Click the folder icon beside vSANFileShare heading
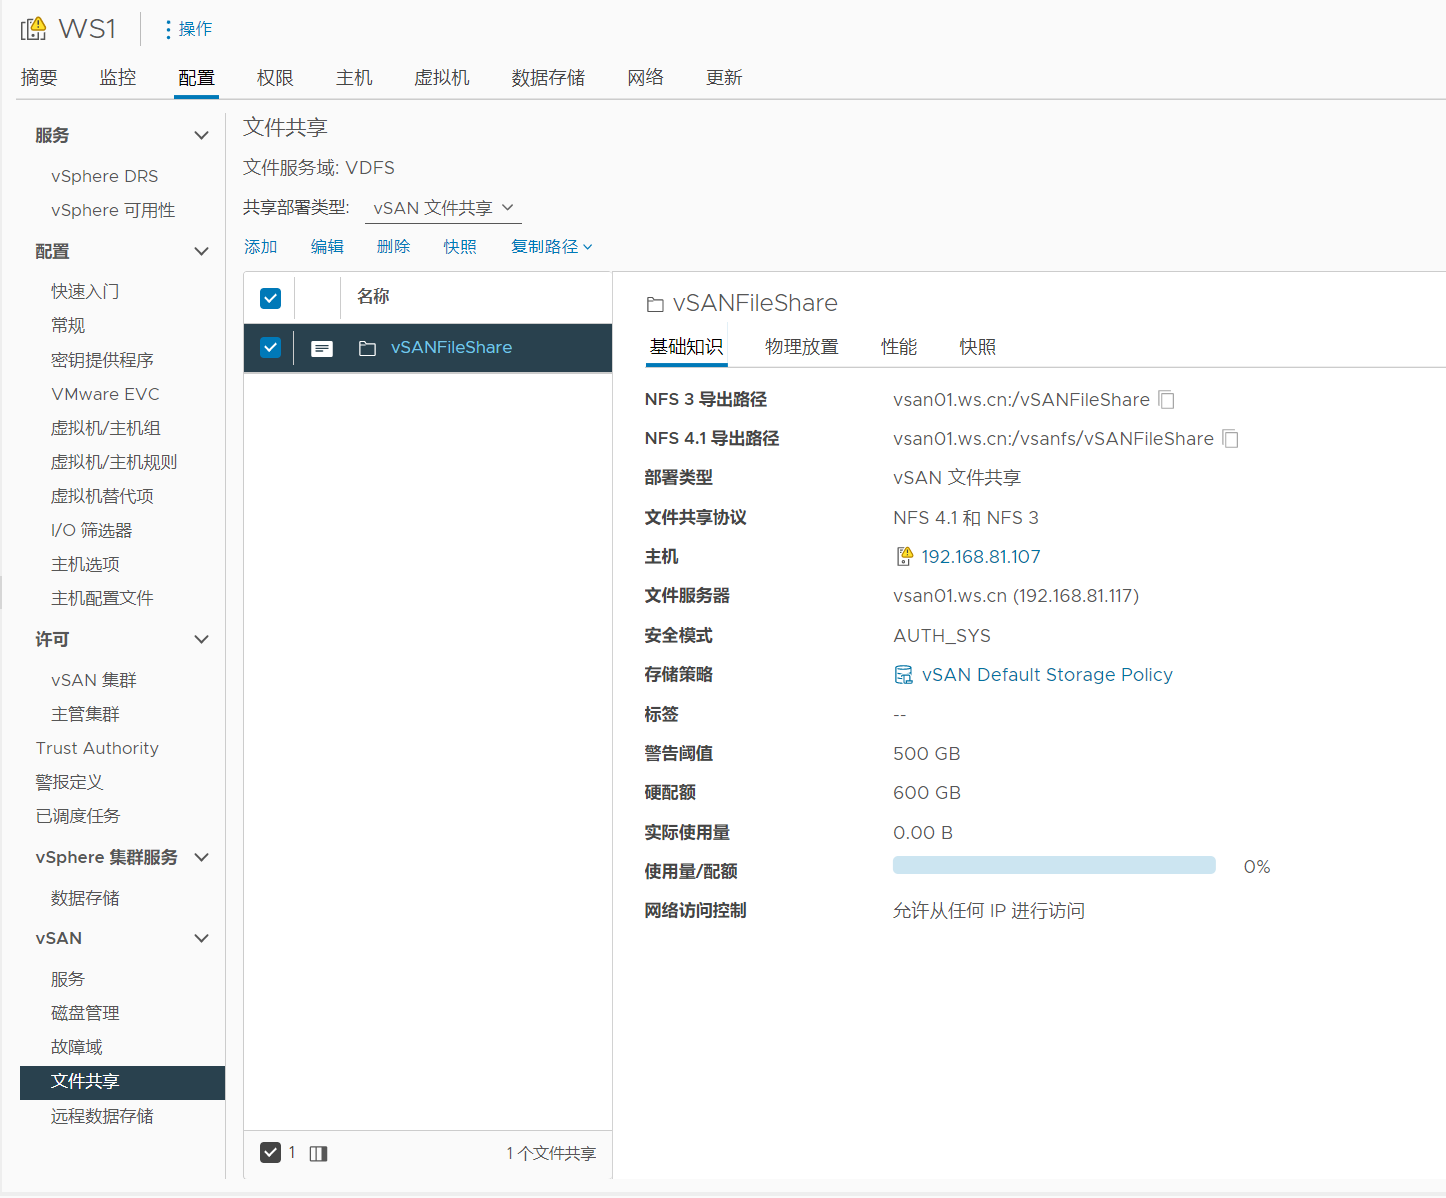The width and height of the screenshot is (1446, 1198). click(655, 304)
